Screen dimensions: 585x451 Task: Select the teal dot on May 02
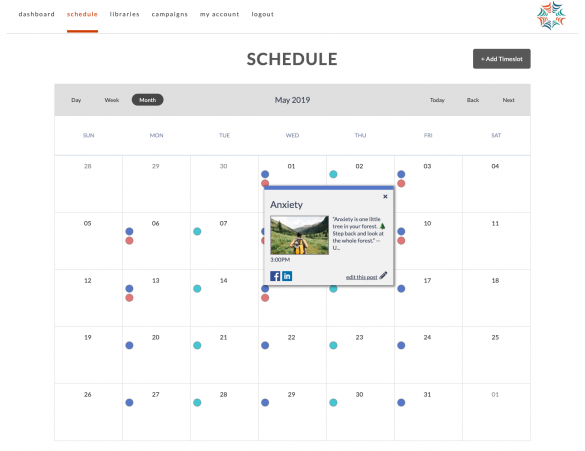coord(333,174)
